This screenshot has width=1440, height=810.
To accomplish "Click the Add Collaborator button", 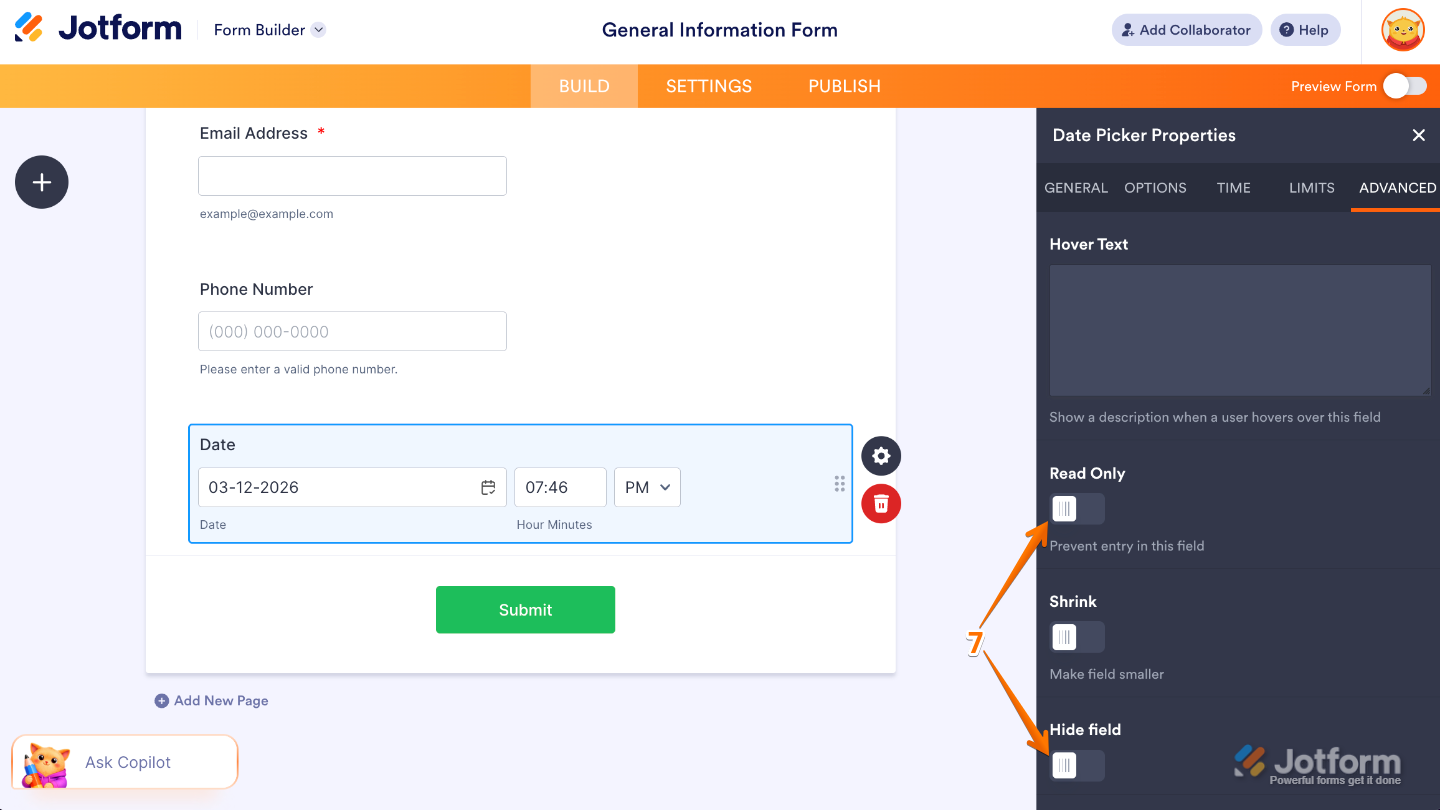I will (x=1186, y=30).
